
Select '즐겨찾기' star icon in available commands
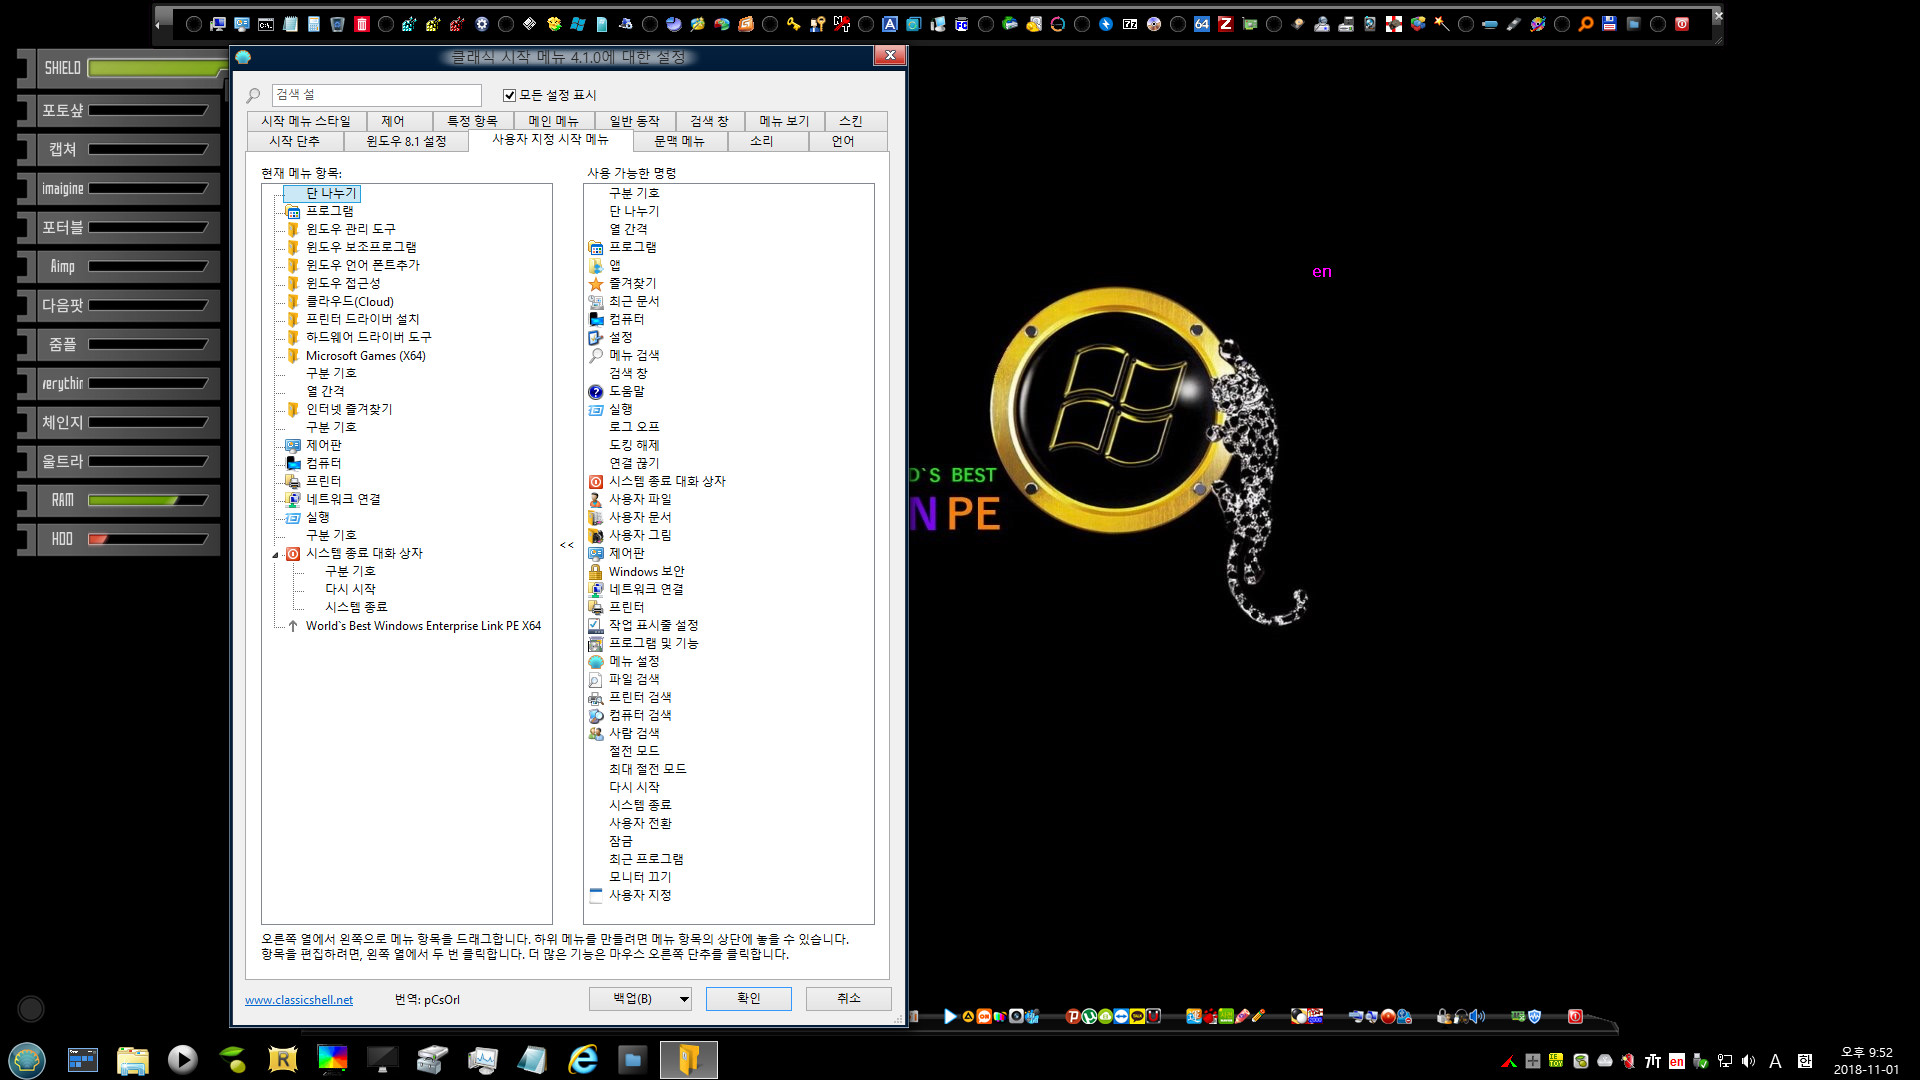596,284
